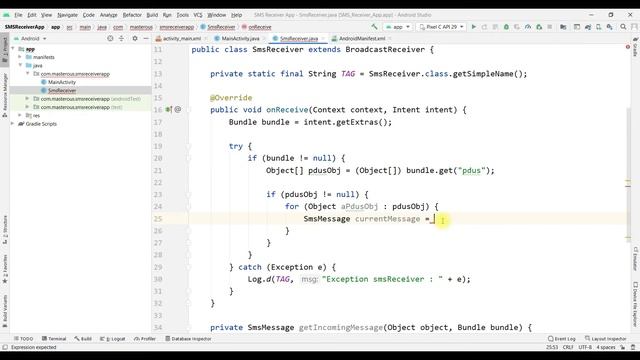
Task: Expand the androidTest package node
Action: (27, 99)
